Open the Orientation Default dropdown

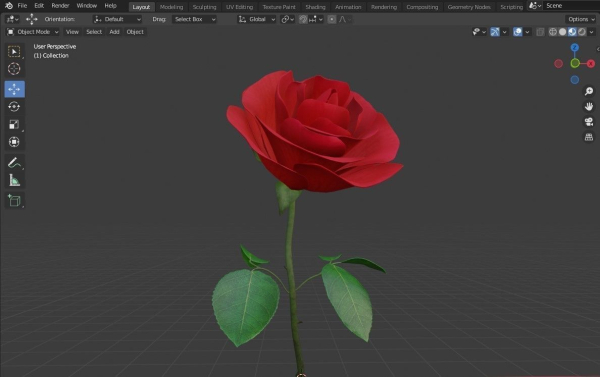[117, 19]
